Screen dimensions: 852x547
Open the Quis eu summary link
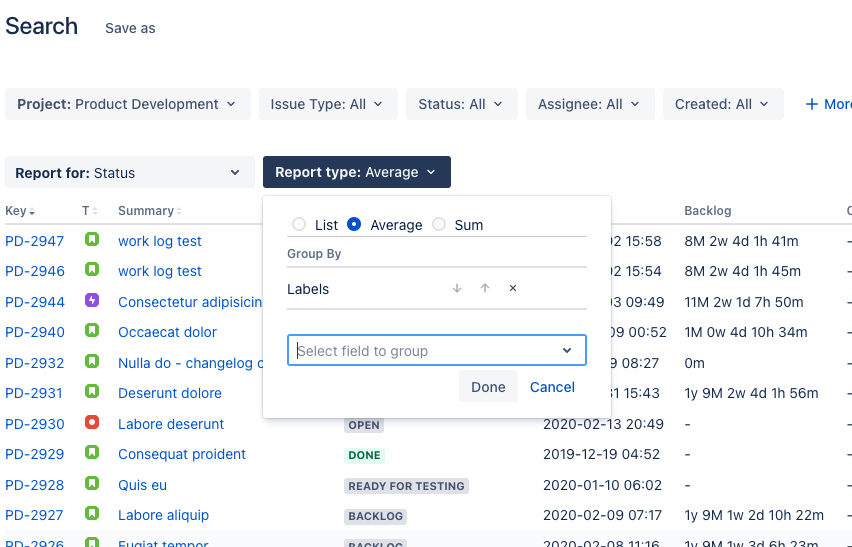click(142, 485)
